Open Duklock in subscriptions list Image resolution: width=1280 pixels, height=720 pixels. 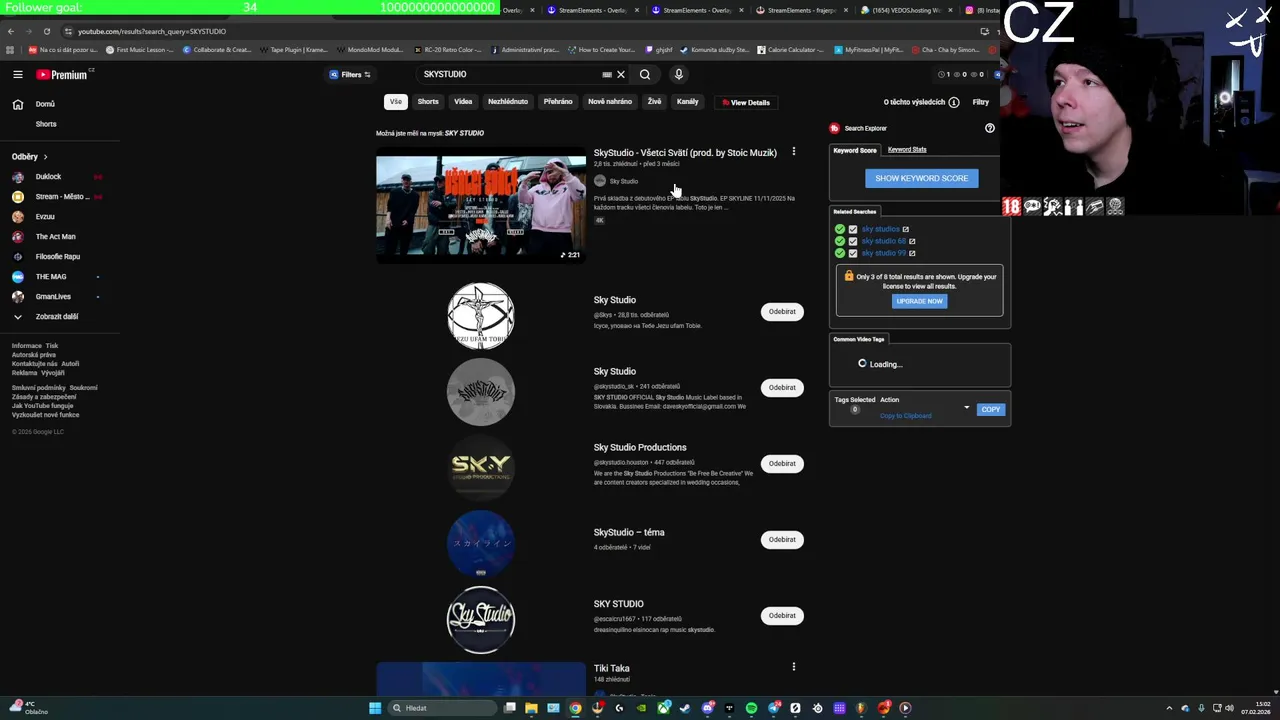(x=48, y=177)
